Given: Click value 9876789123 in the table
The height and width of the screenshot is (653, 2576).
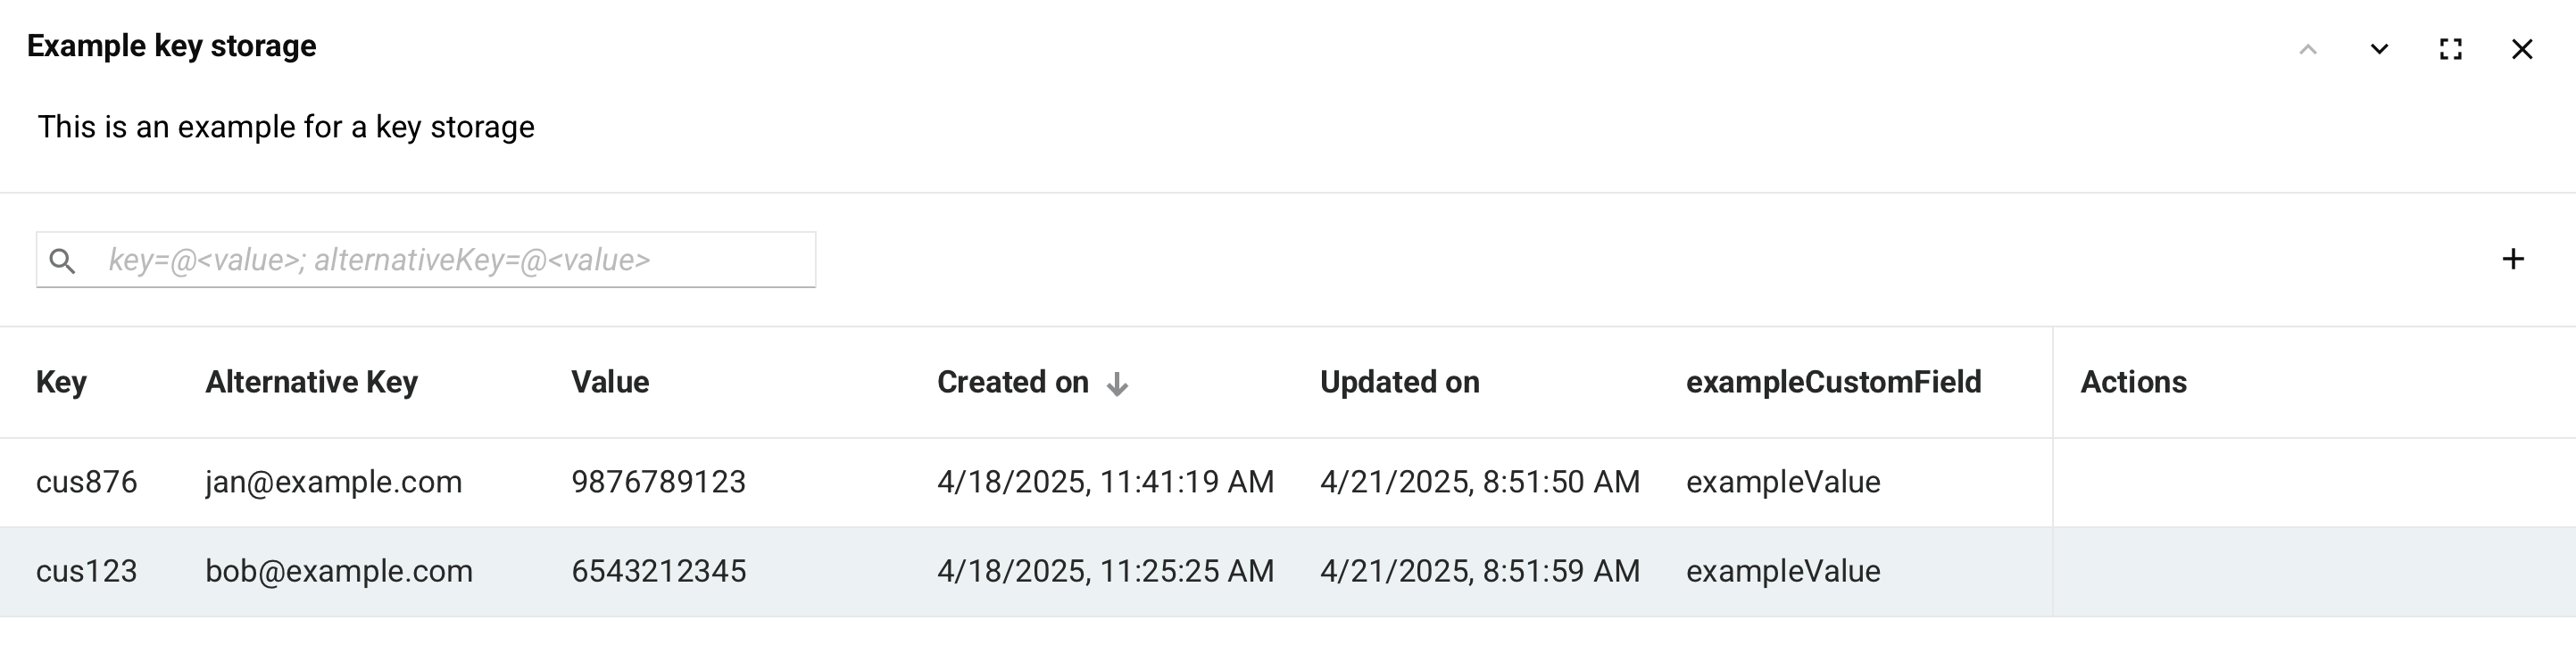Looking at the screenshot, I should (658, 482).
